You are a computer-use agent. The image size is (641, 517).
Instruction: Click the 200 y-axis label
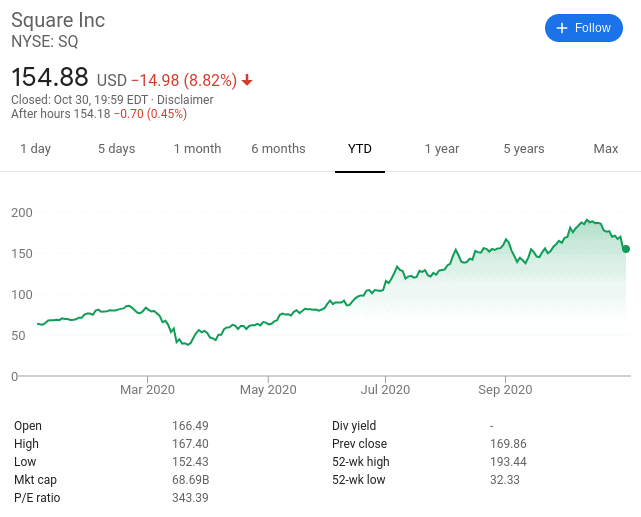[22, 213]
